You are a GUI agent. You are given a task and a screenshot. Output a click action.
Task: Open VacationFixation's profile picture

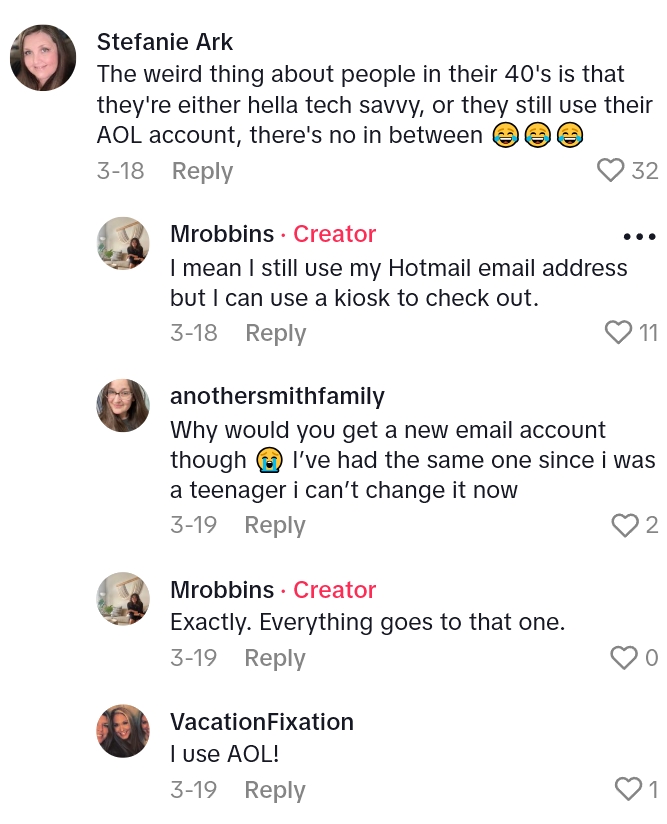123,731
